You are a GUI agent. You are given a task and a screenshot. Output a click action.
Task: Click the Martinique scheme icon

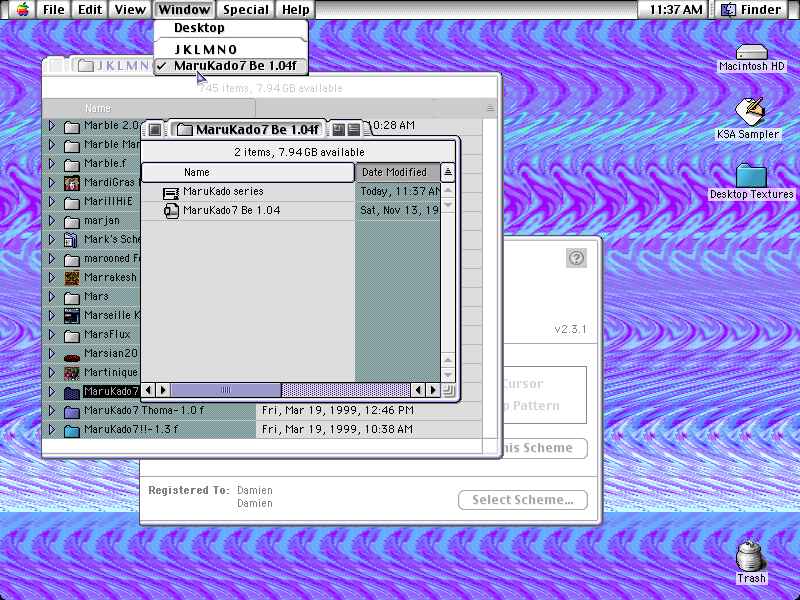click(72, 373)
